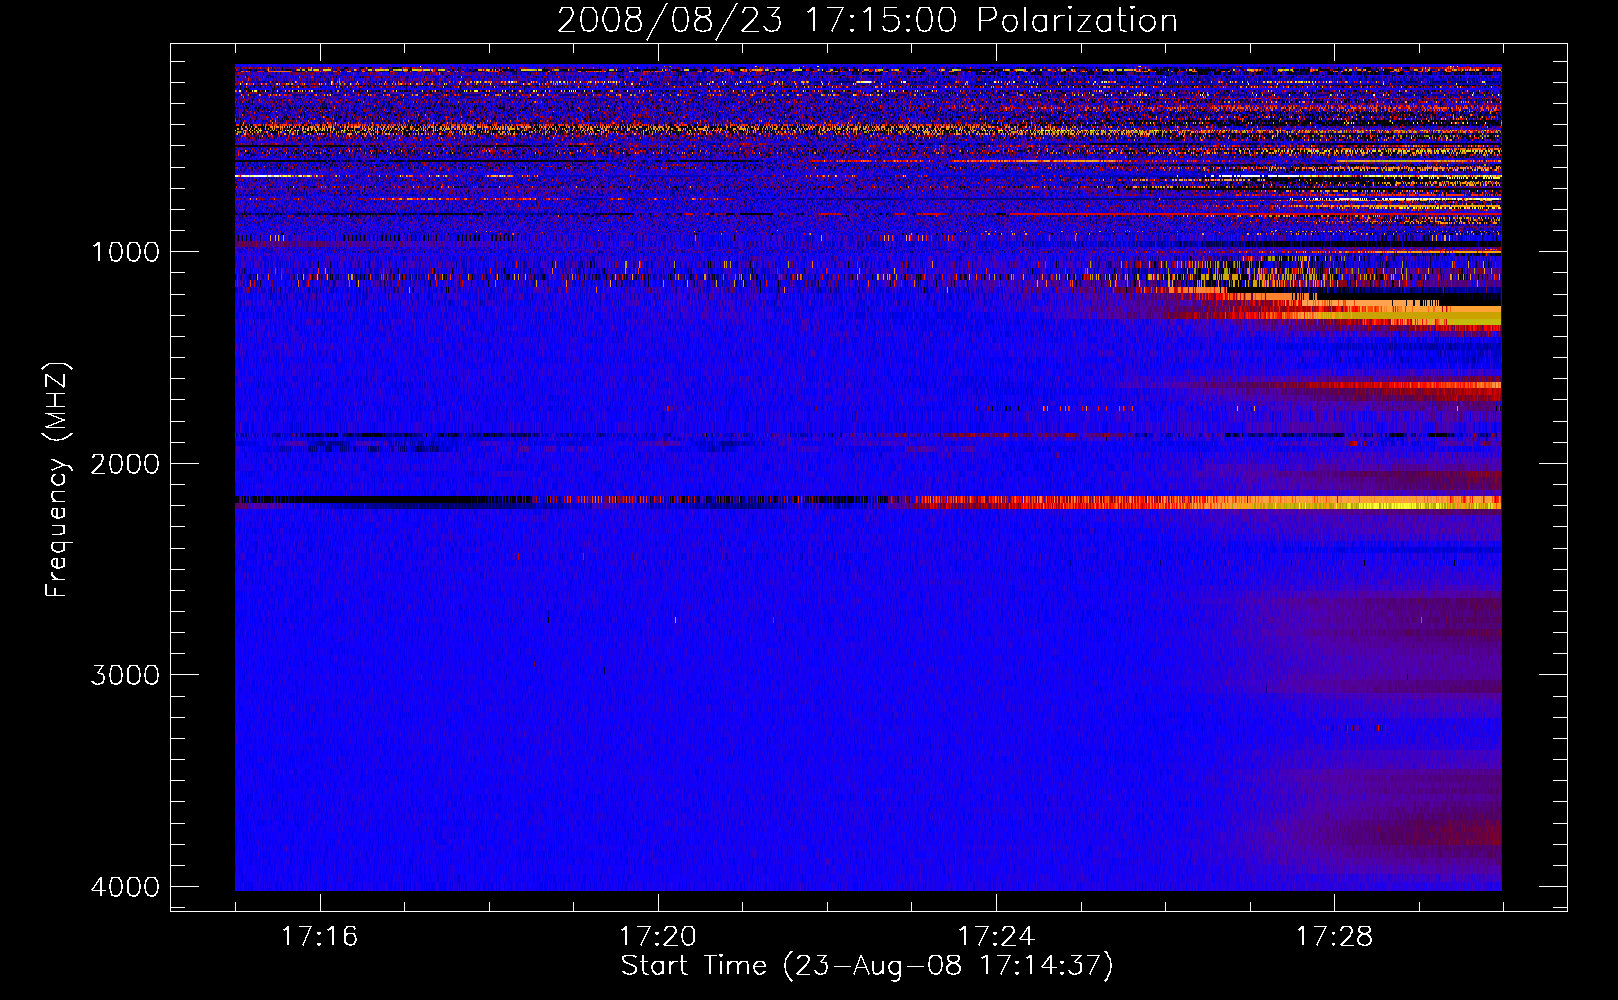Click the plot title '2008/08/23 17:15:00 Polarization'
The height and width of the screenshot is (1000, 1618).
coord(867,20)
